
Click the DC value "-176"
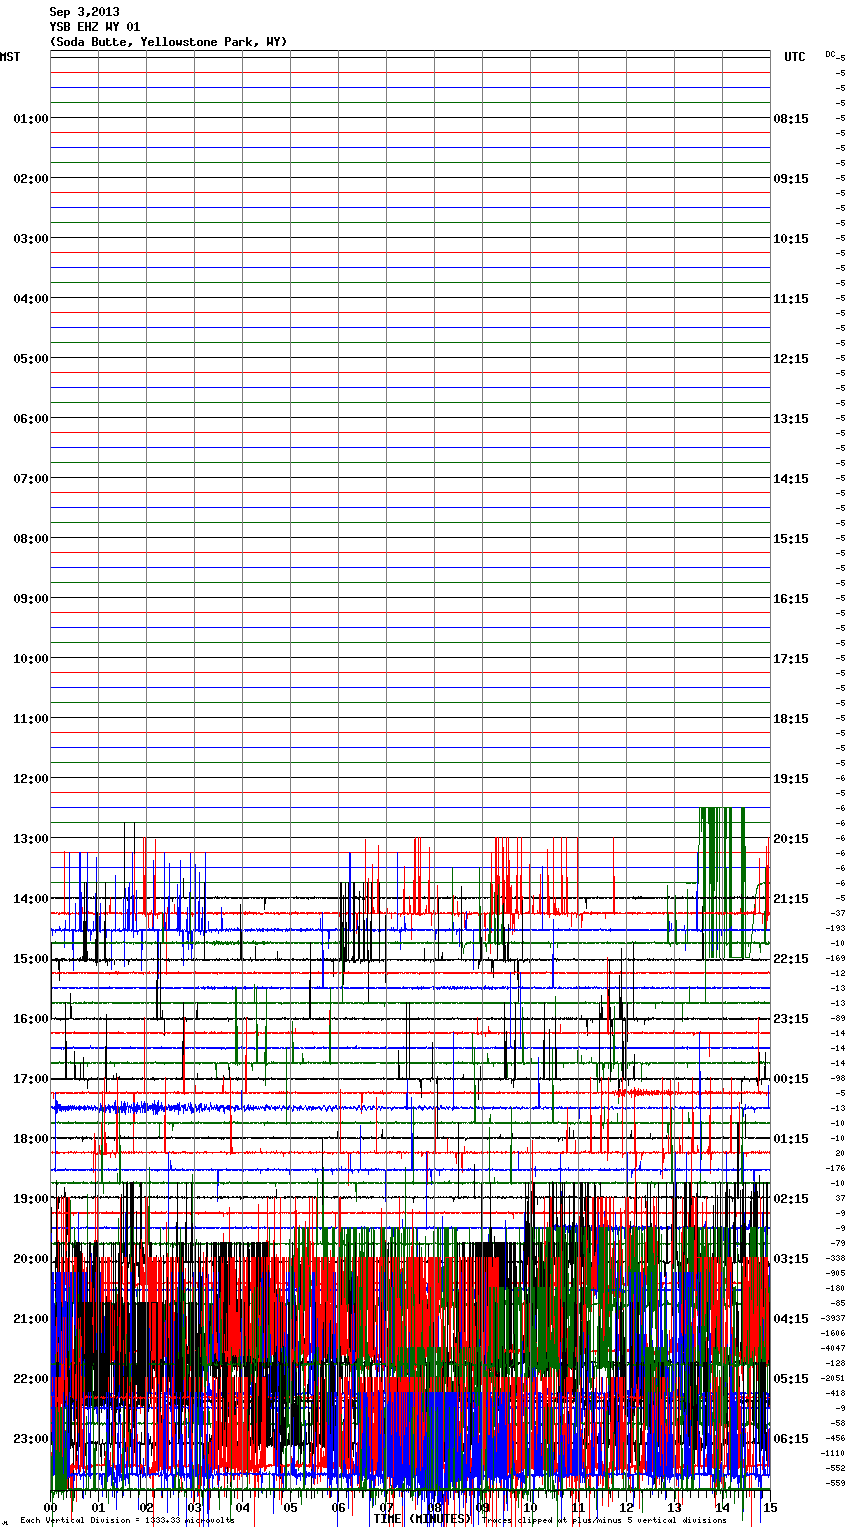point(836,1168)
